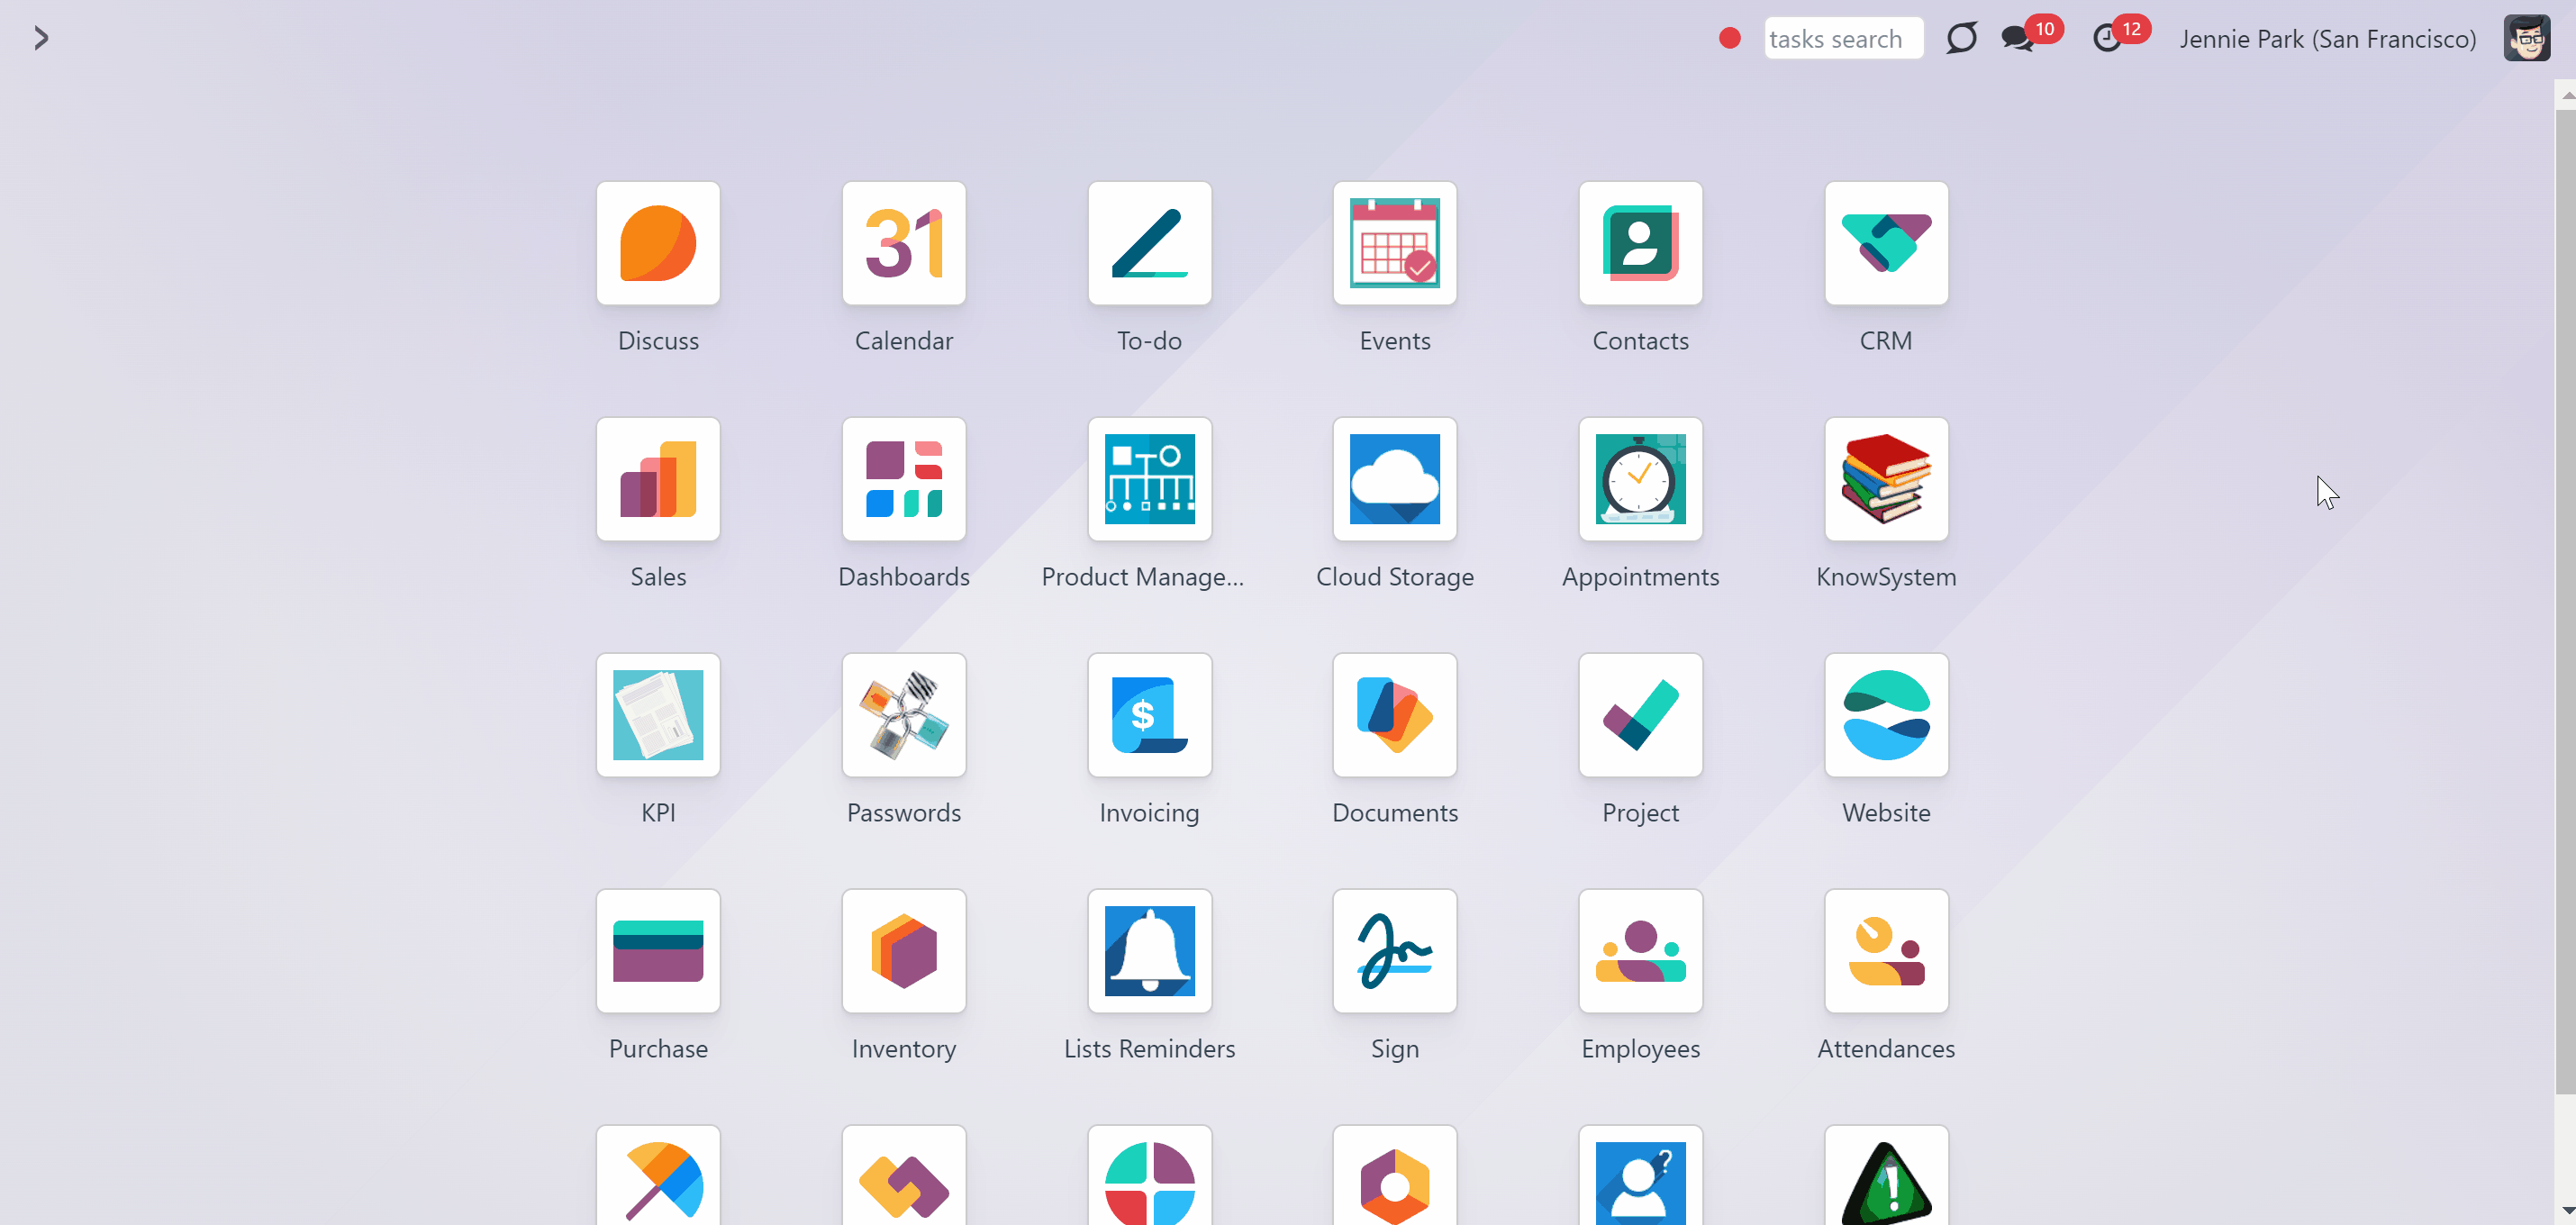
Task: Open the Invoicing app
Action: pos(1150,715)
